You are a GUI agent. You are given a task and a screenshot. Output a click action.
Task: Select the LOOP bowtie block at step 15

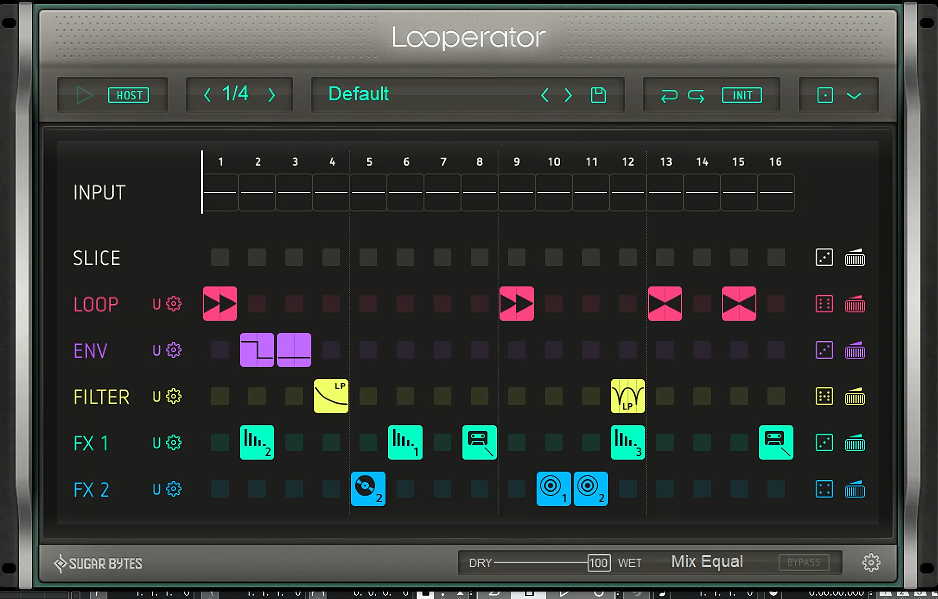(739, 304)
